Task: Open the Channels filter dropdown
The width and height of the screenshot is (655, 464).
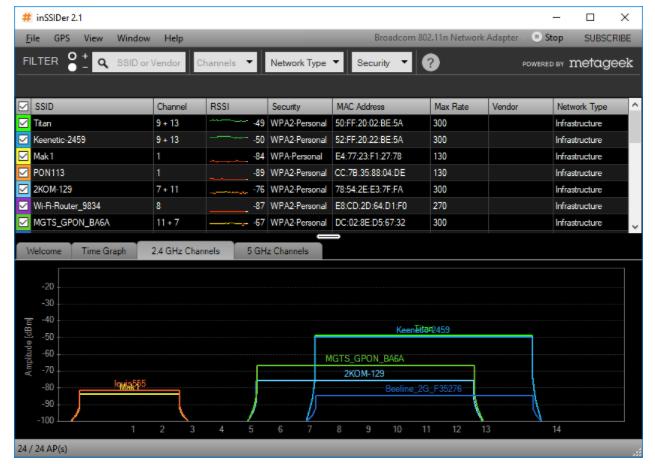Action: pos(225,63)
